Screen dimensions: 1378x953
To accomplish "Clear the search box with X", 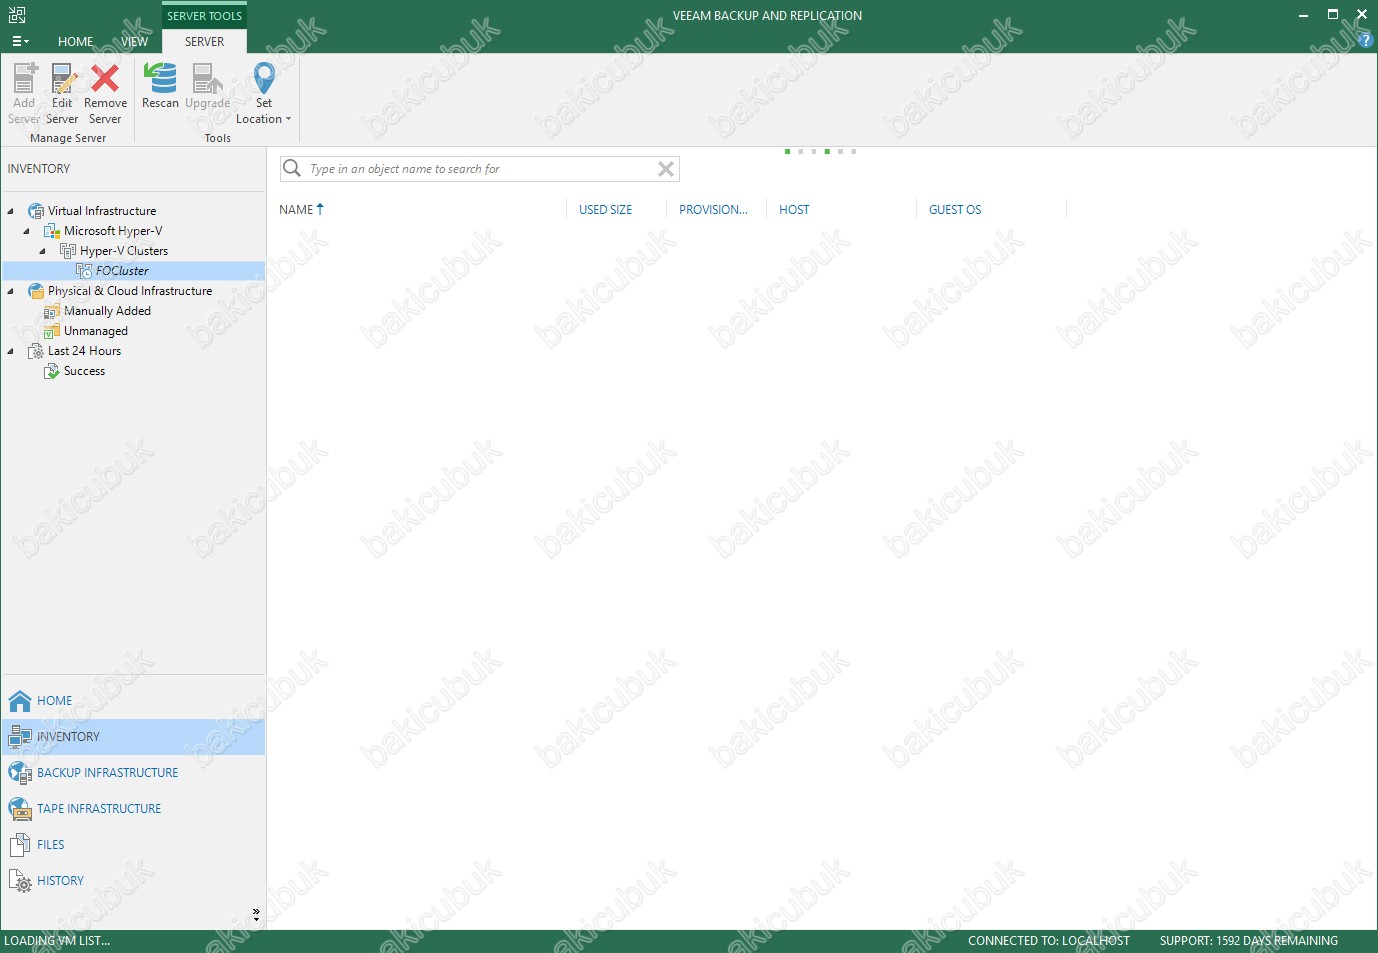I will pos(666,169).
